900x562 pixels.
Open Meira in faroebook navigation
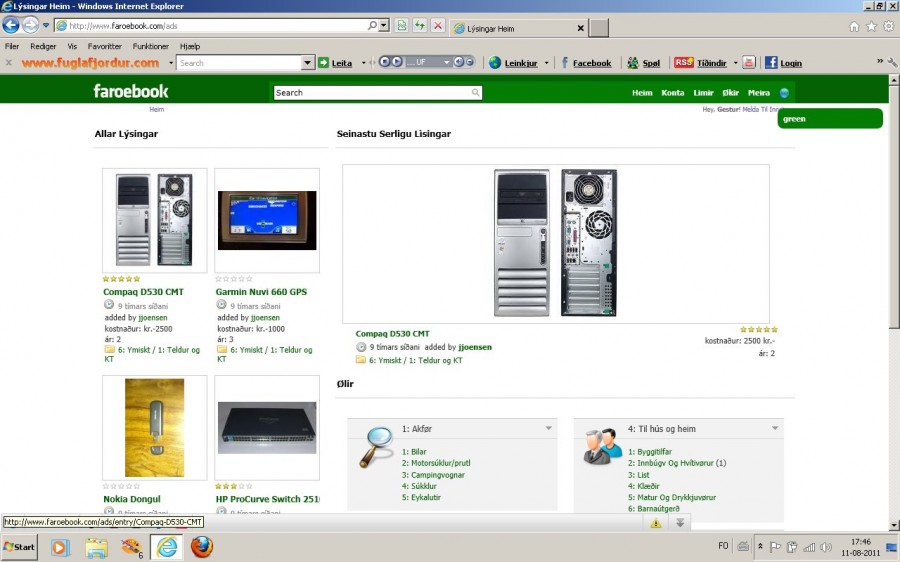click(759, 92)
